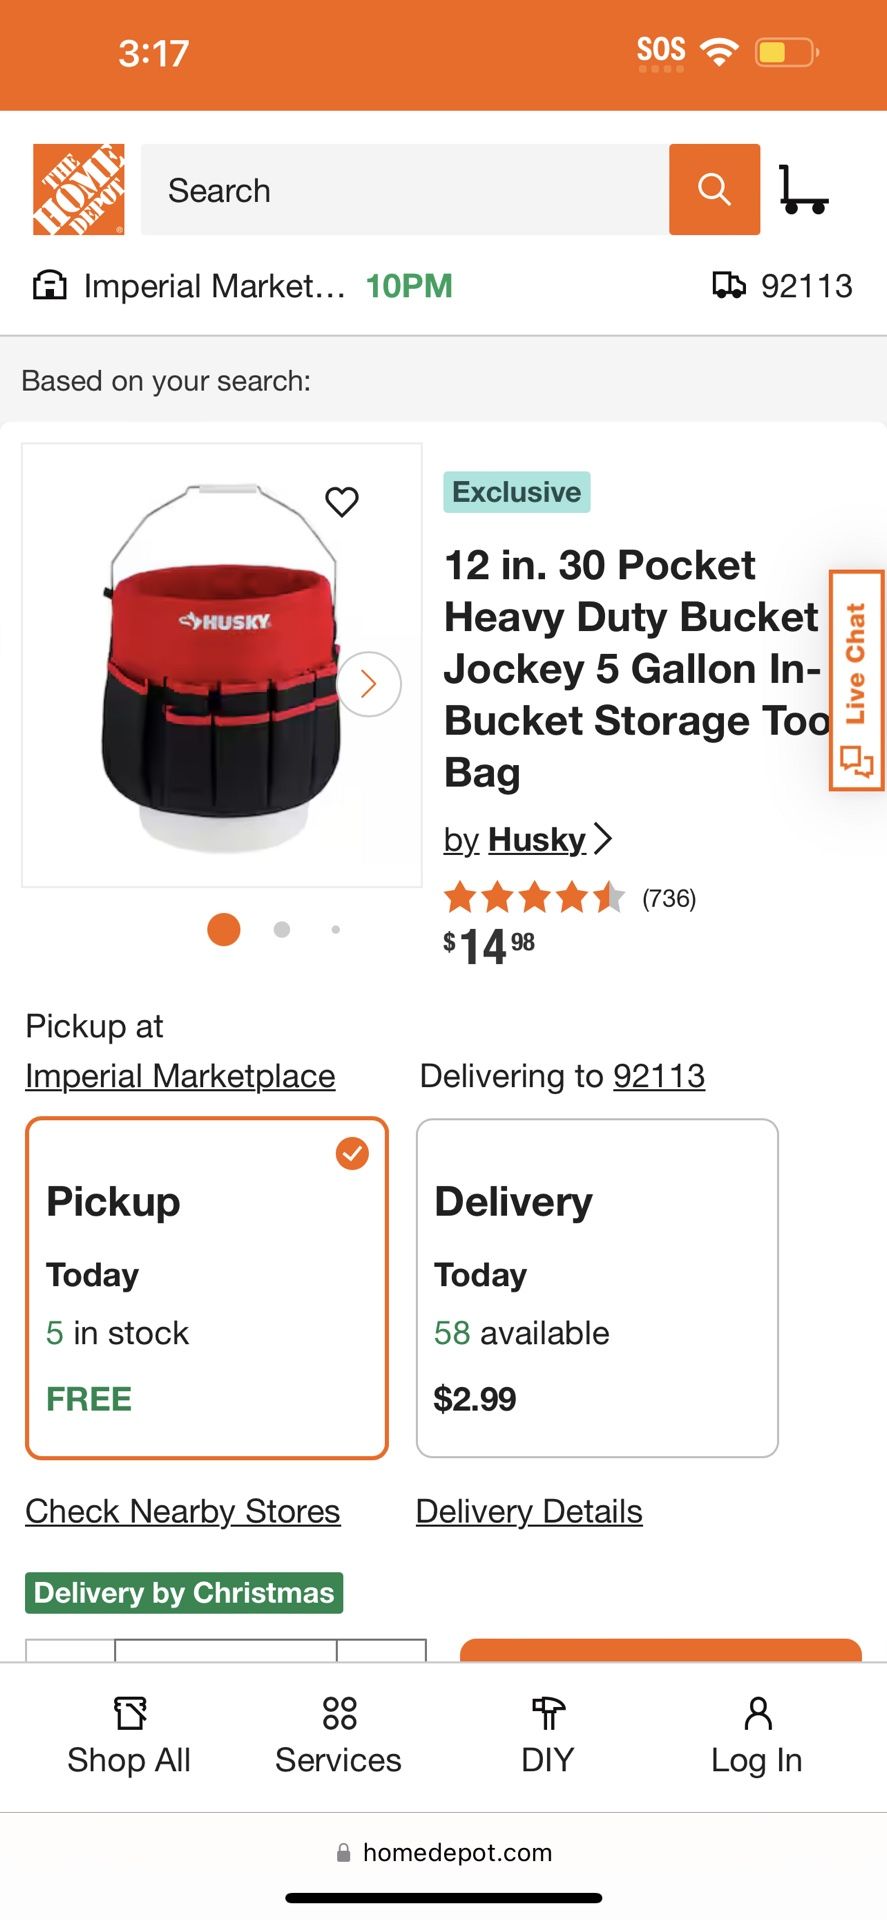This screenshot has height=1920, width=887.
Task: Tap the search input field
Action: tap(400, 190)
